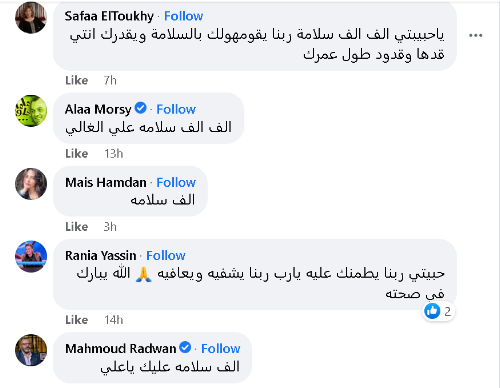500x388 pixels.
Task: Open Rania Yassin's name link
Action: [101, 256]
